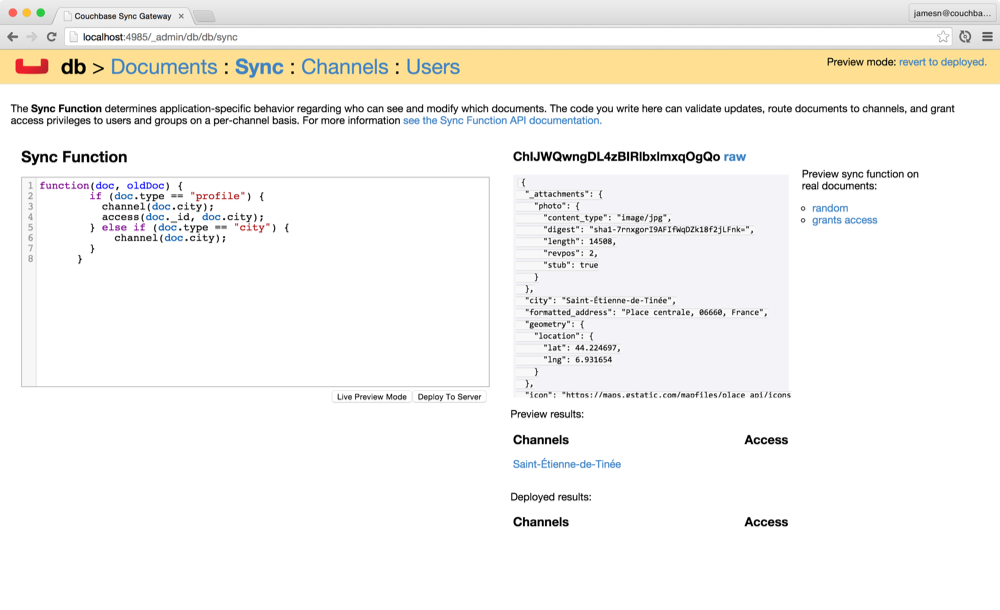Click the "lng": 6.931654 value
The image size is (1000, 610).
tap(577, 360)
